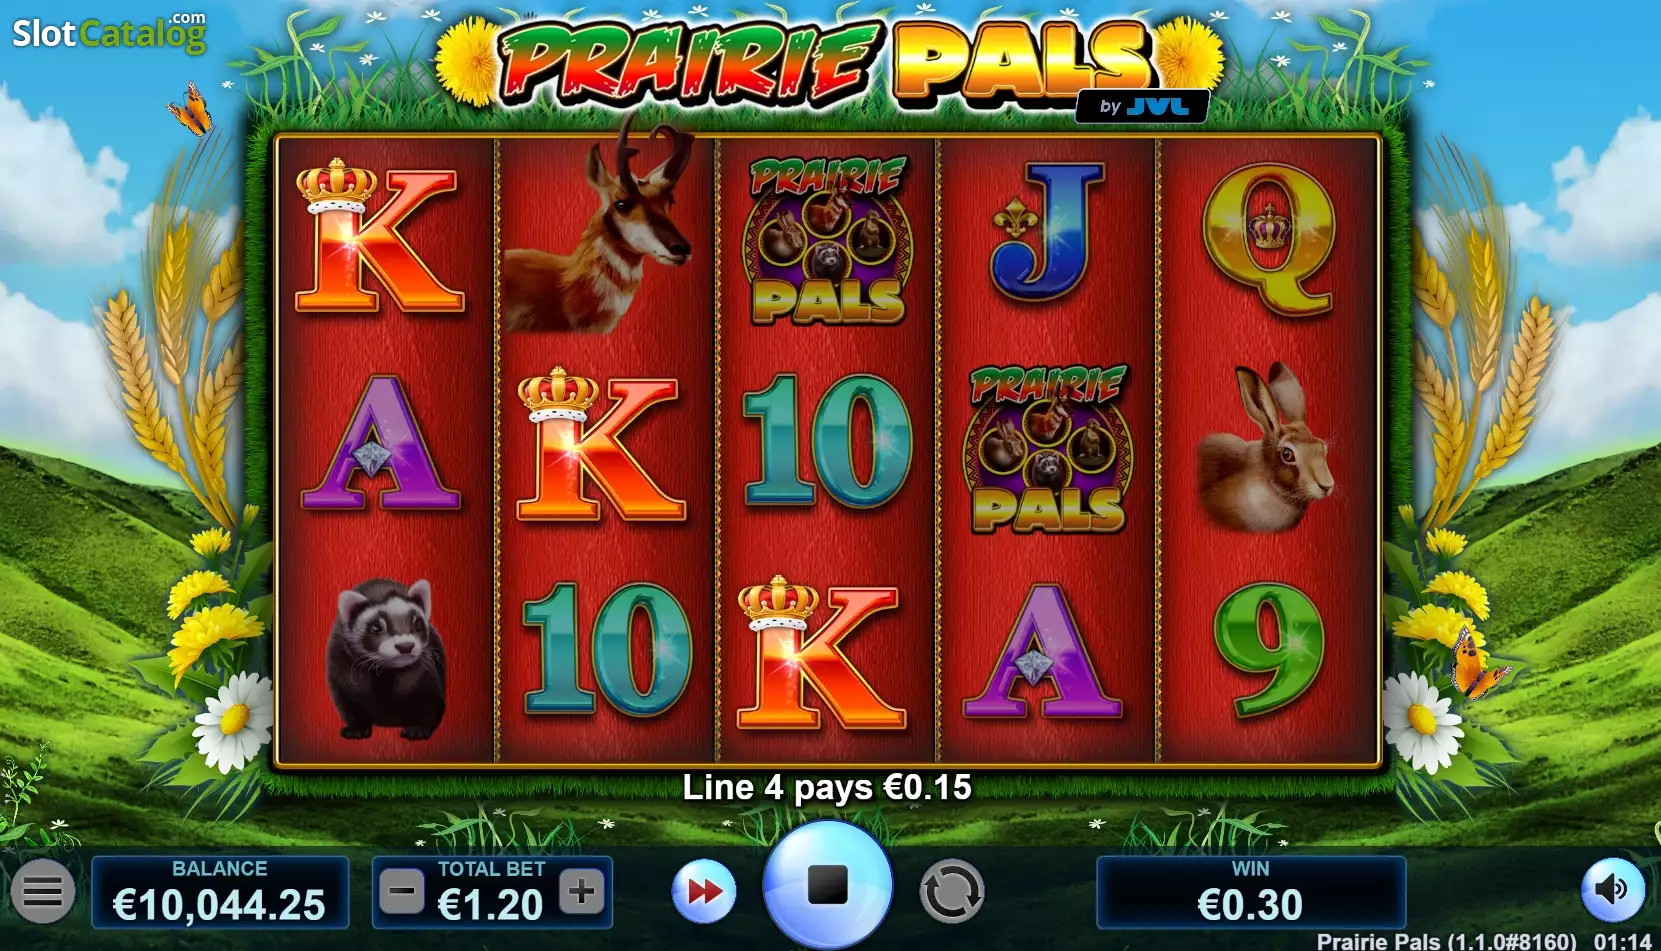1661x951 pixels.
Task: Increase total bet with plus button
Action: click(x=582, y=891)
